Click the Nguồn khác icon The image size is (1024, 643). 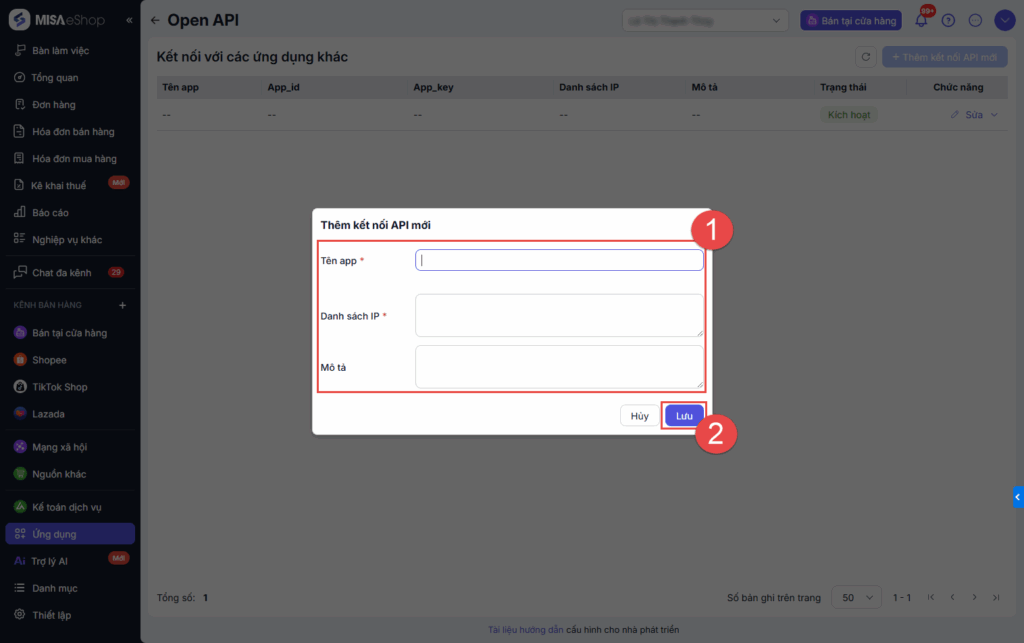coord(20,473)
